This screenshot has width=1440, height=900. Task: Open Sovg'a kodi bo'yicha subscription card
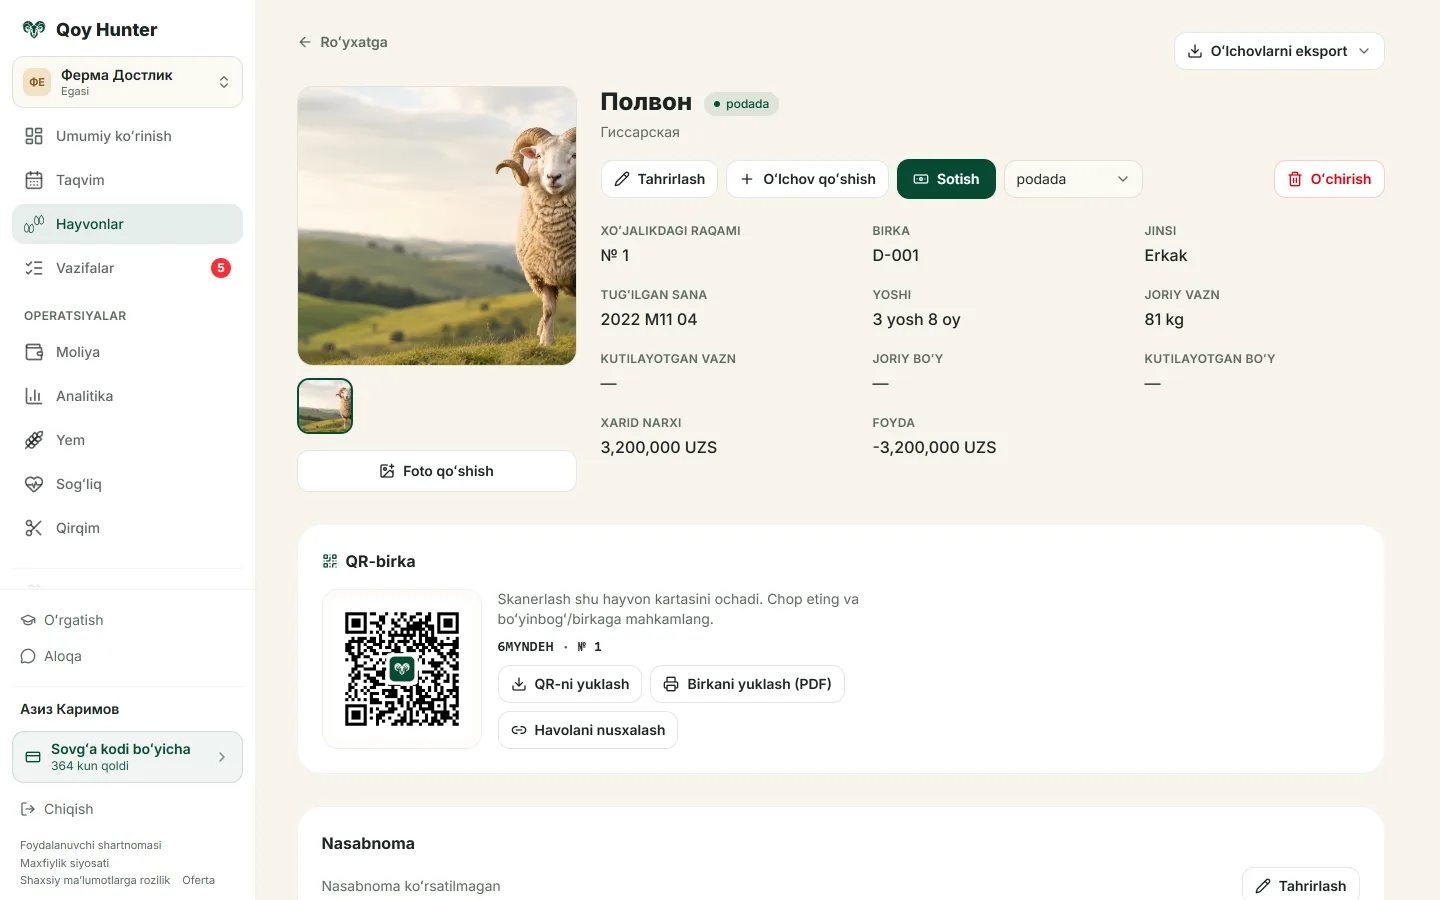click(127, 757)
